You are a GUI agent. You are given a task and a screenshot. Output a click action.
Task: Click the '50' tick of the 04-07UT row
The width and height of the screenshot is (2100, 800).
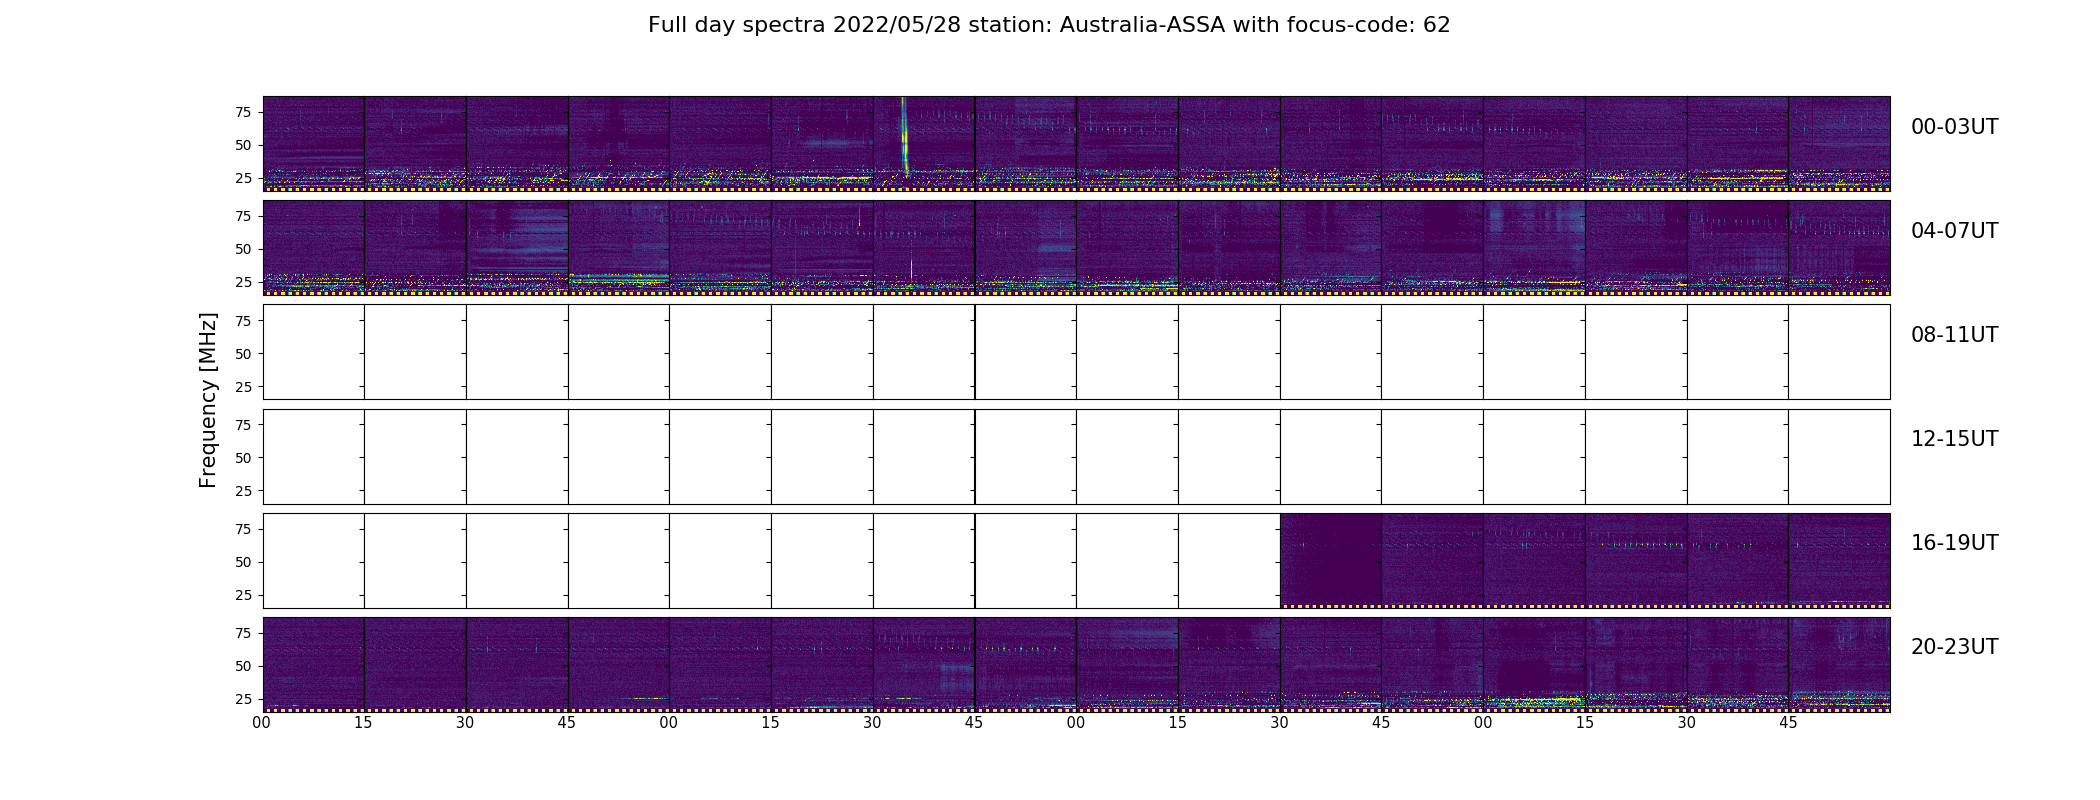click(243, 249)
